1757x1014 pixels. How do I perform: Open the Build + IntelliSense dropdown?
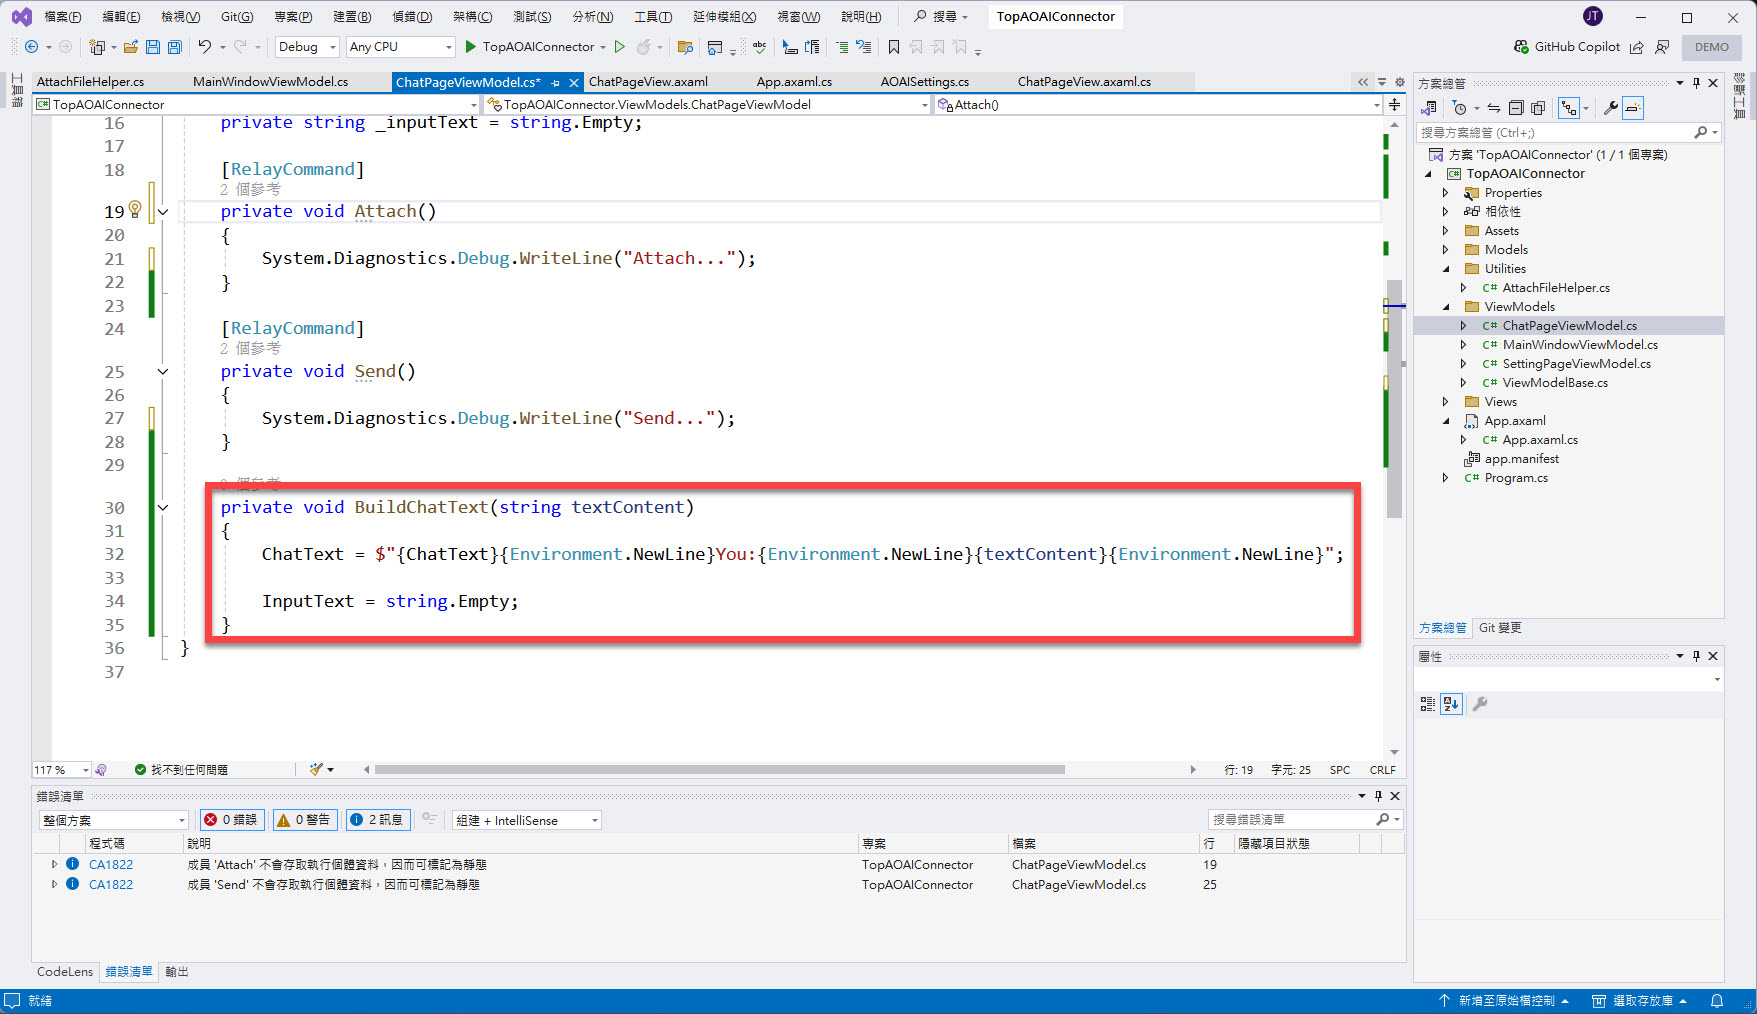click(x=526, y=820)
